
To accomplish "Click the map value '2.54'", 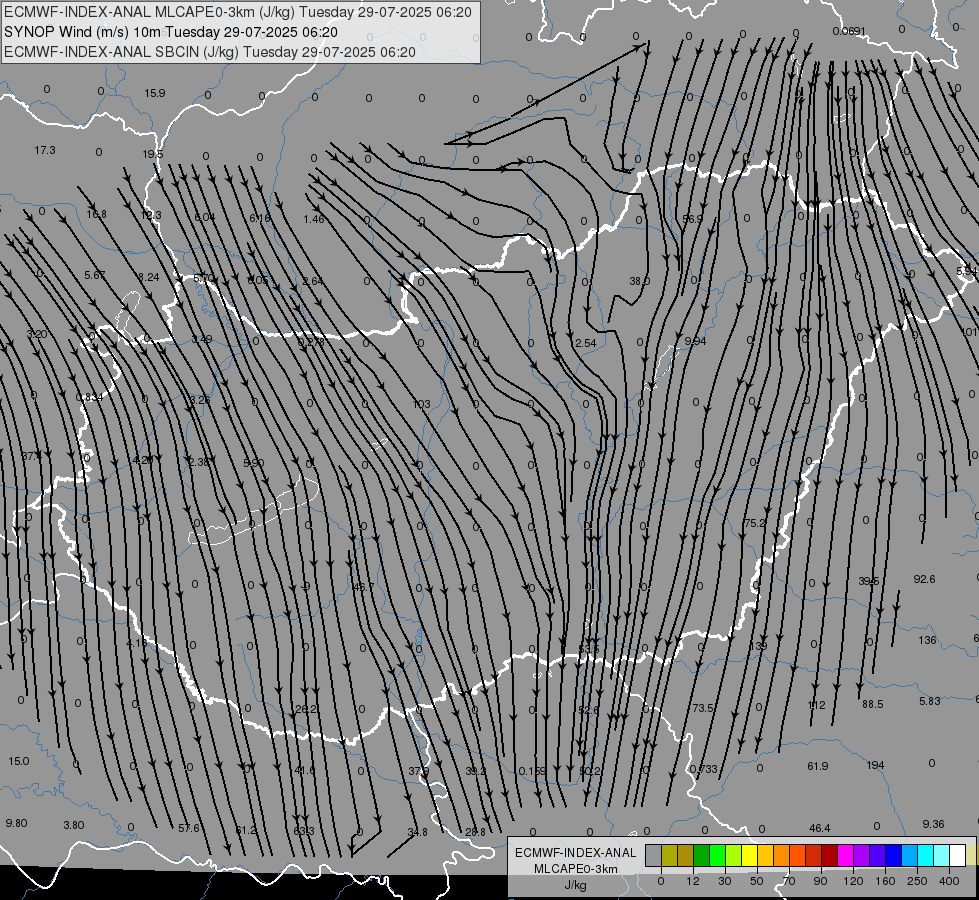I will pos(586,343).
